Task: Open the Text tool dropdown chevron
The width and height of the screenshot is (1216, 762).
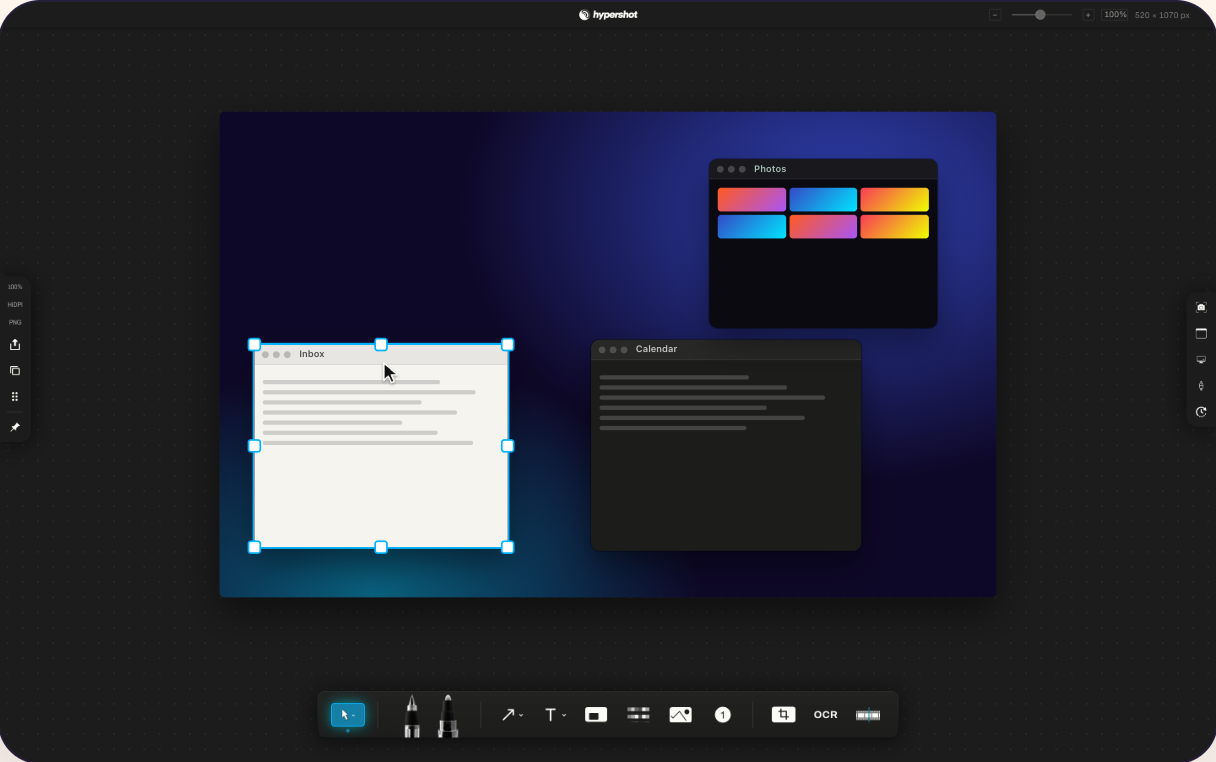Action: pos(564,716)
